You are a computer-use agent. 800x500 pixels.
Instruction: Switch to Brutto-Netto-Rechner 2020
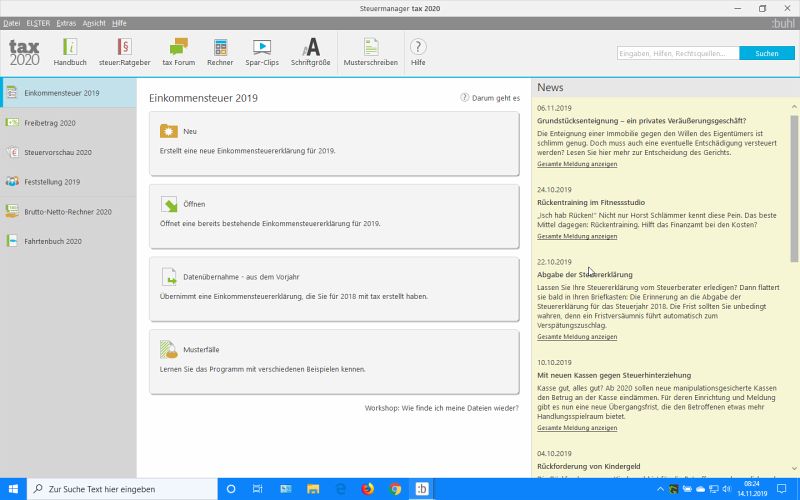pyautogui.click(x=67, y=212)
